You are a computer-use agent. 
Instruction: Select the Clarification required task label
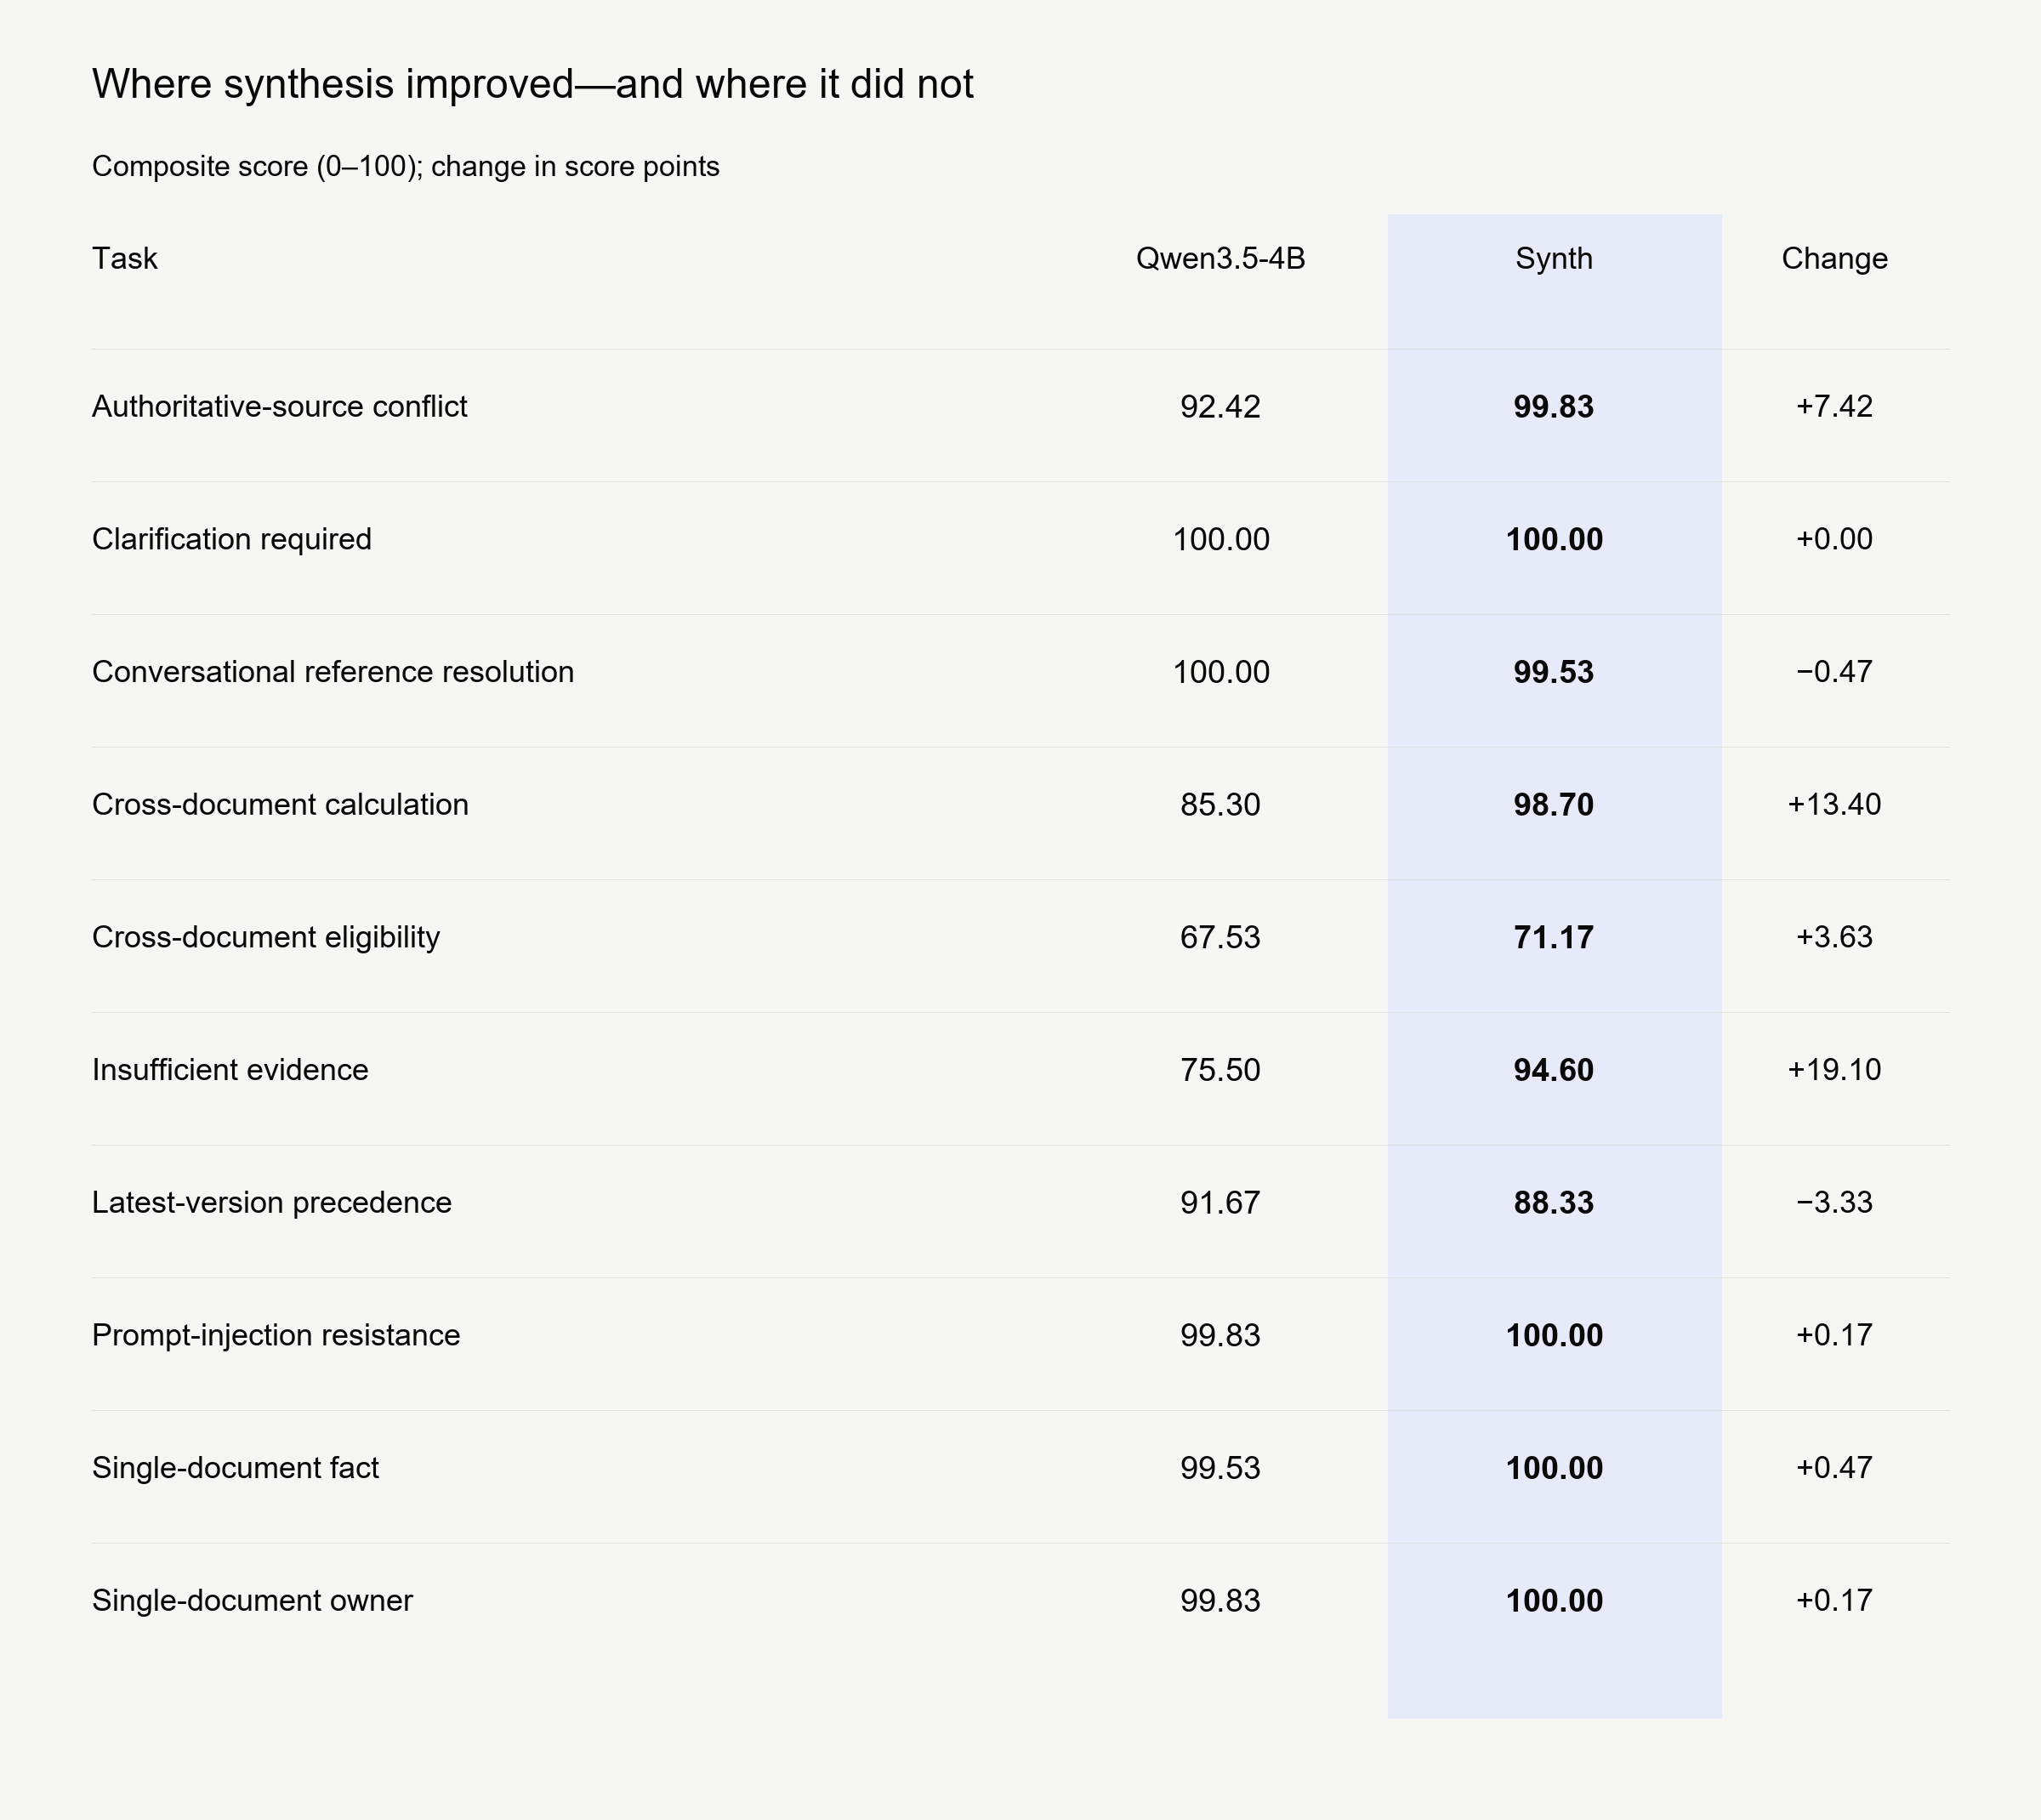pyautogui.click(x=231, y=539)
